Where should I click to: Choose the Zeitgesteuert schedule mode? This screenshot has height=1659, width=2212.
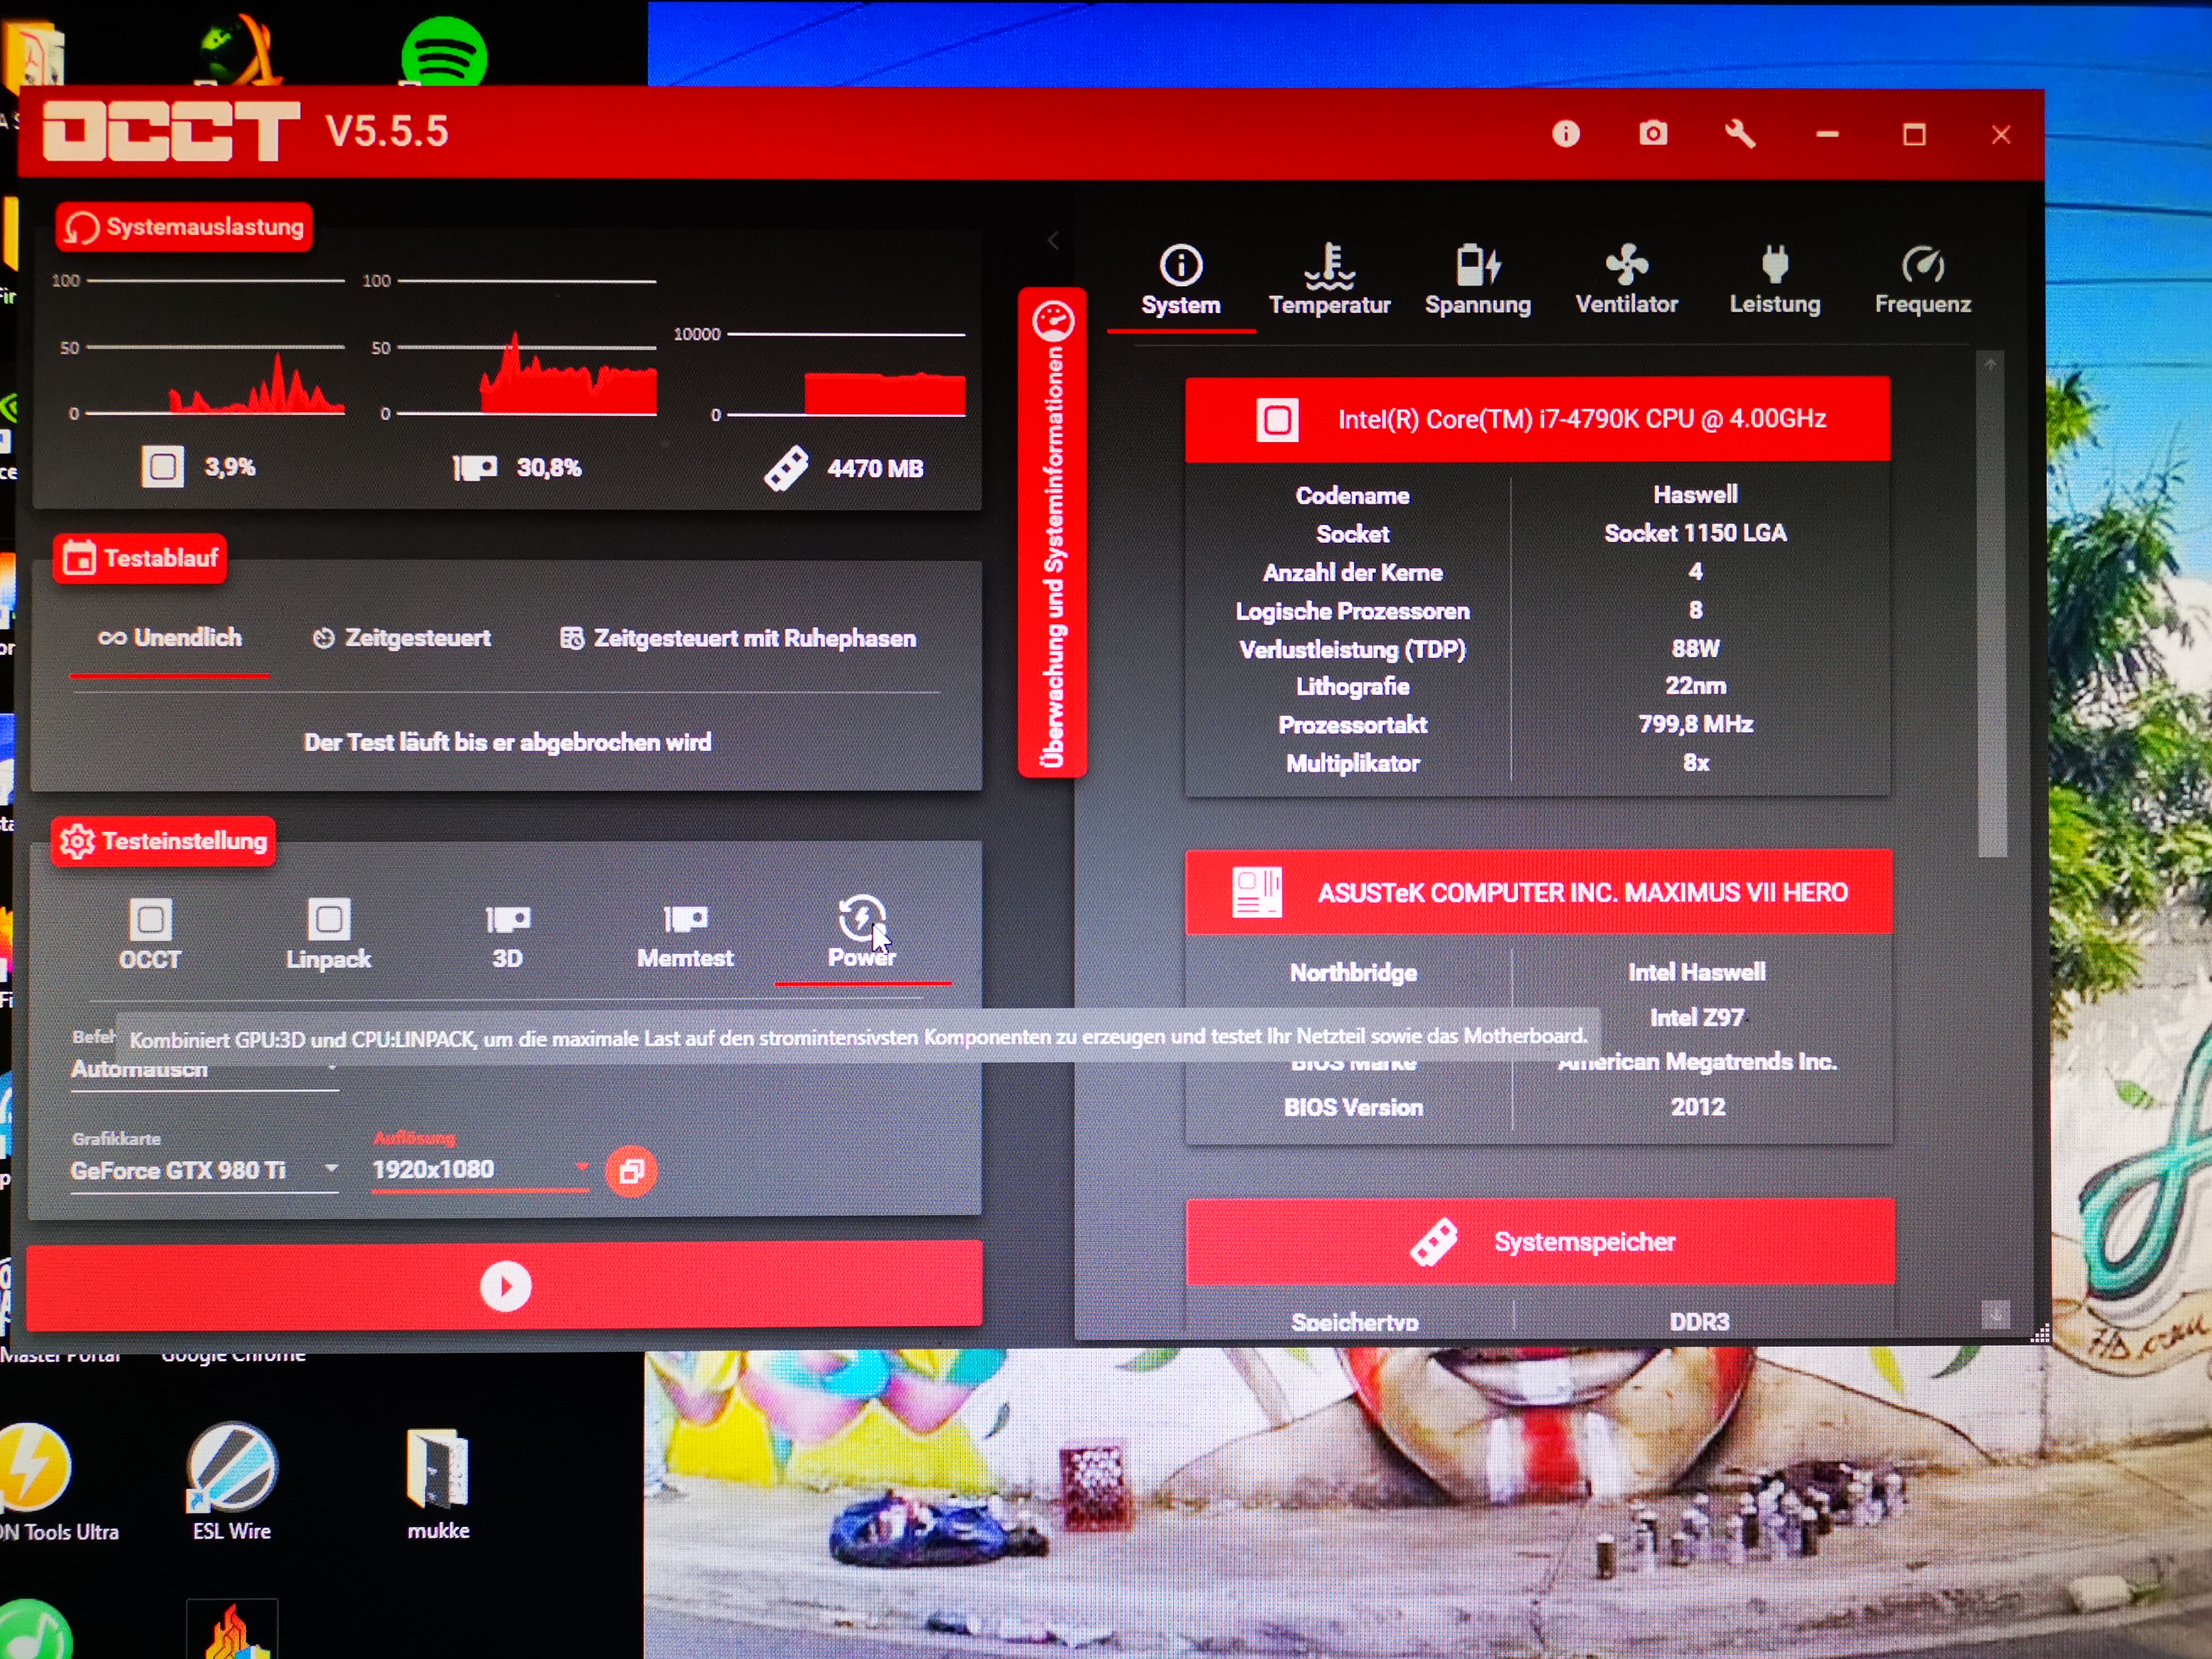point(402,638)
